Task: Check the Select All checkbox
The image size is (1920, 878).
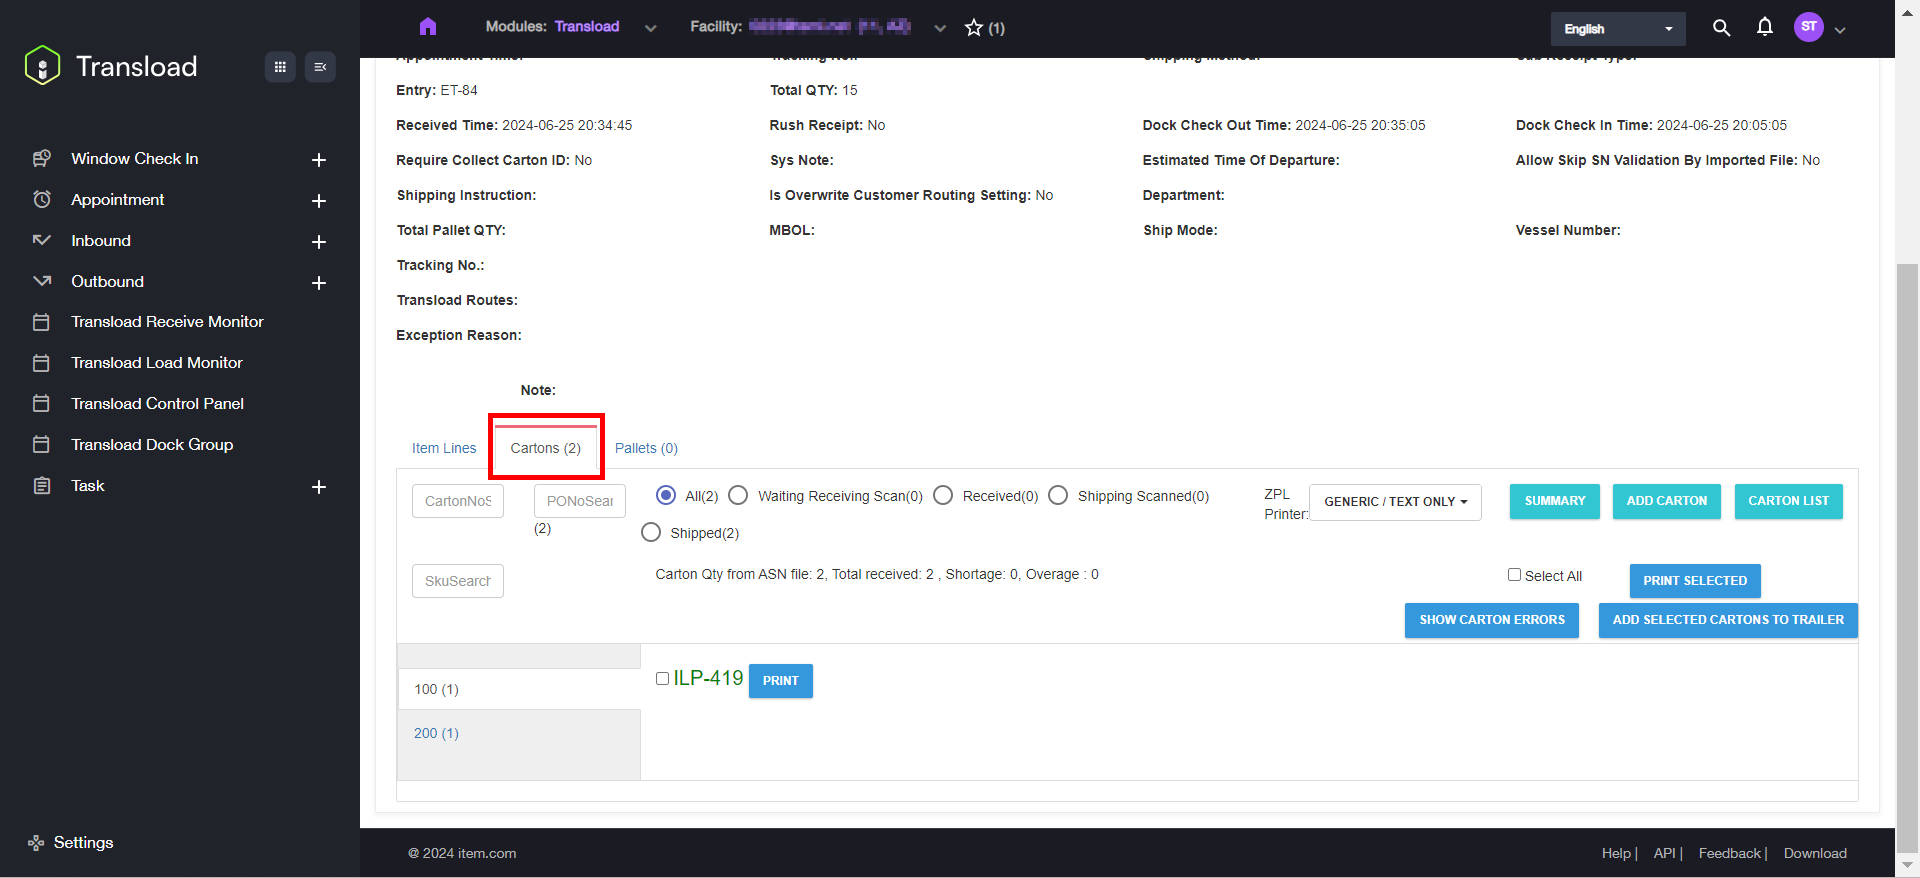Action: [x=1514, y=575]
